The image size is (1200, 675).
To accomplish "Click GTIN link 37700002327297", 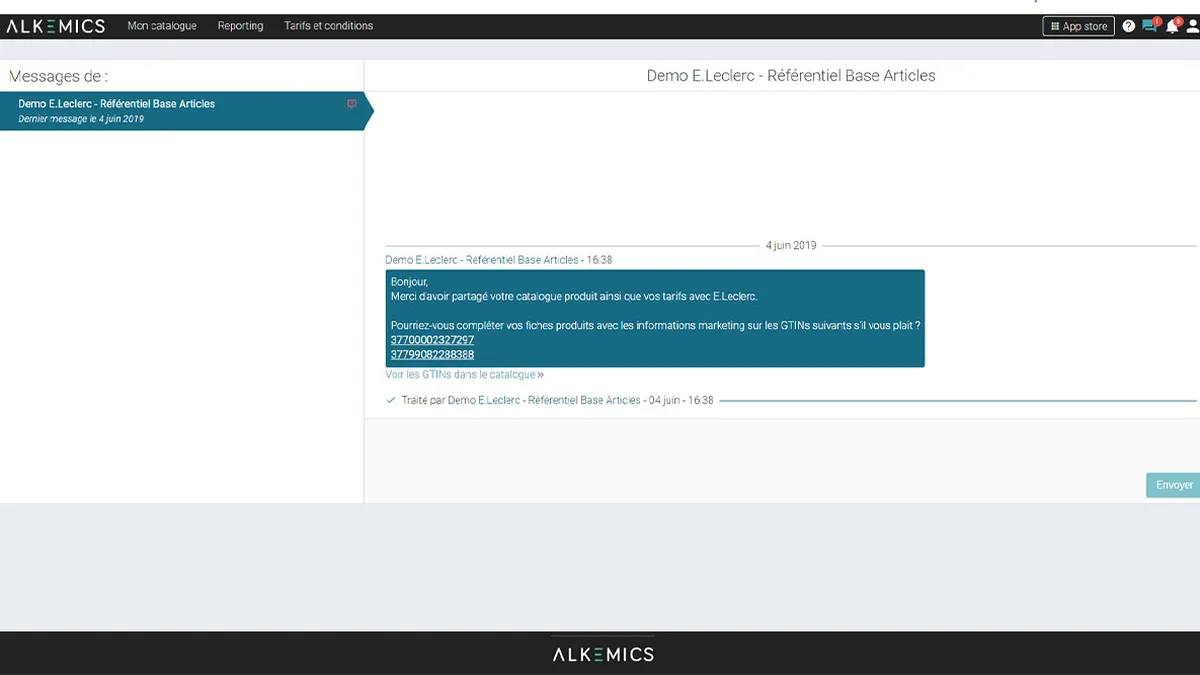I will point(432,340).
